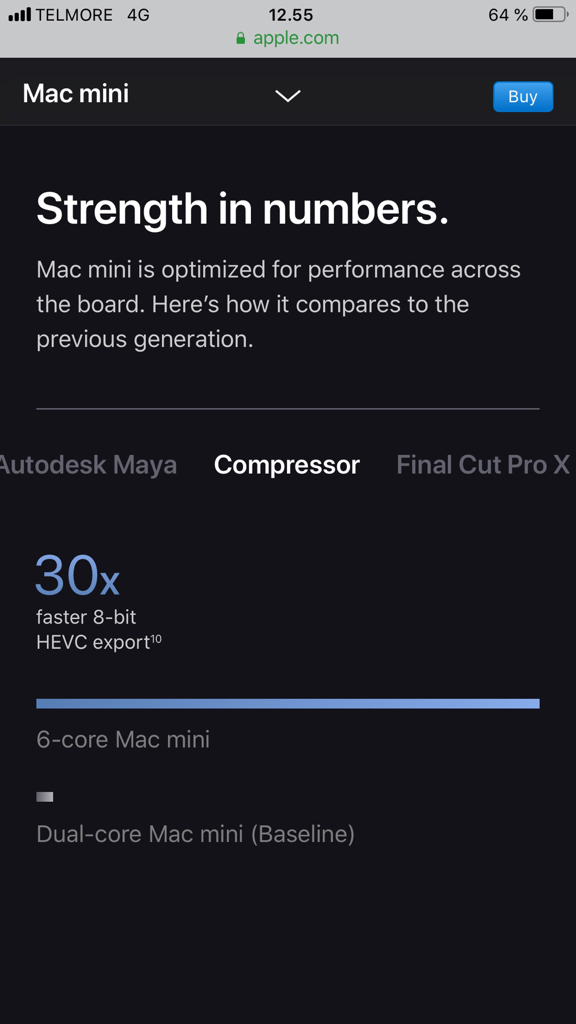Tap the Strength in numbers heading

click(242, 208)
